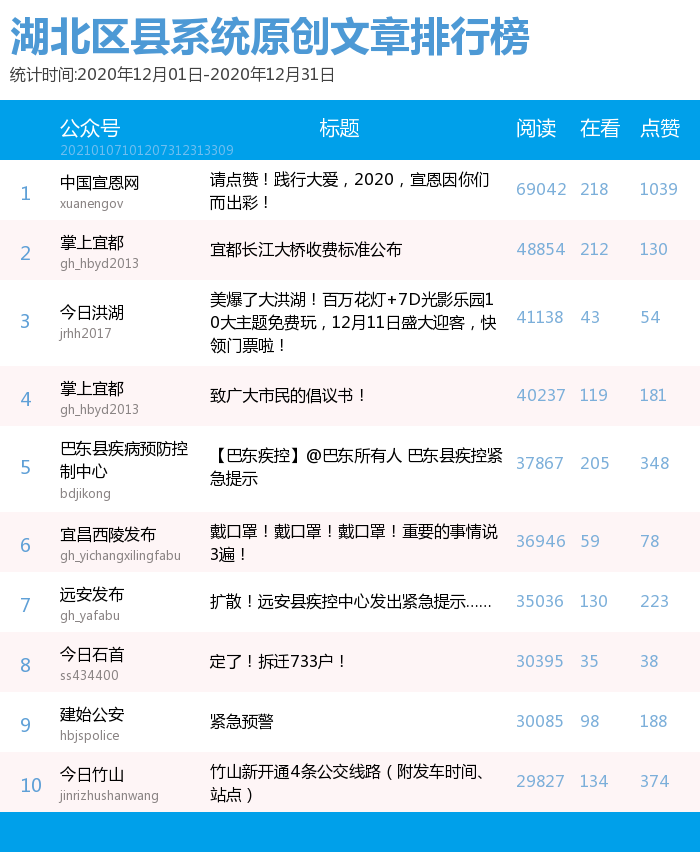
Task: Open article 宜都长江大桥收费标准公布
Action: point(306,249)
